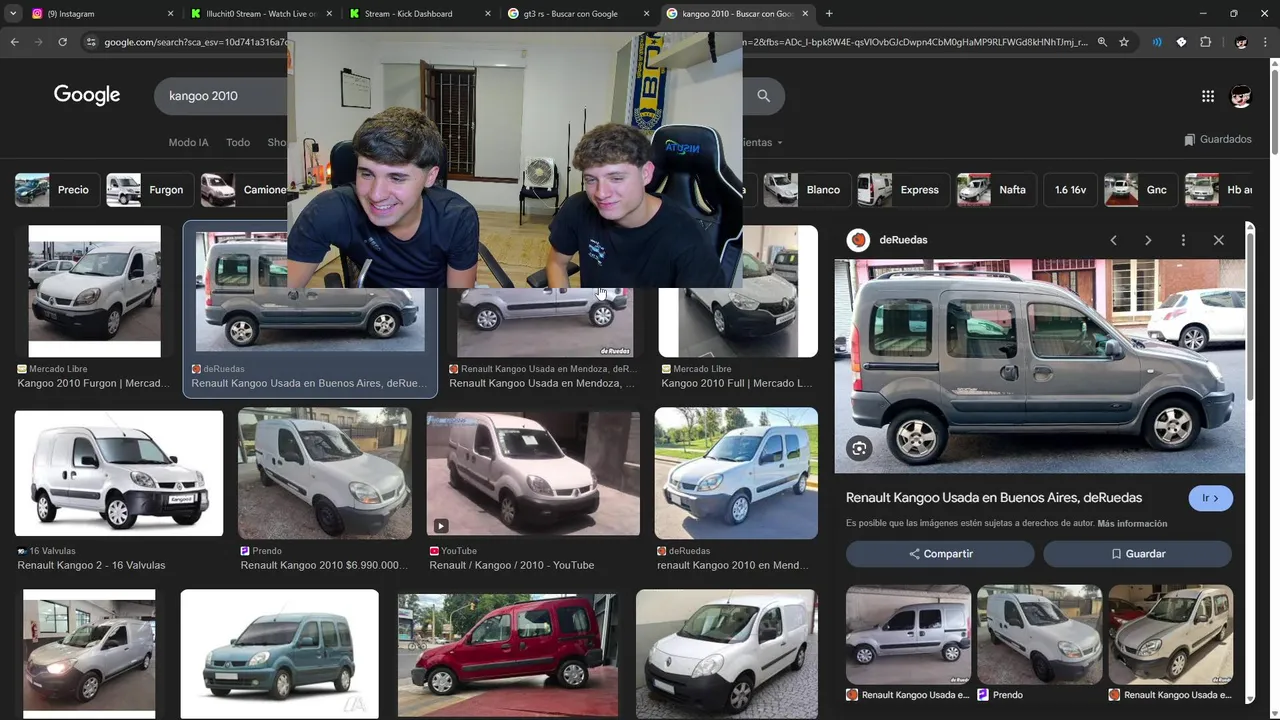Switch to gt3 rs Google search tab
The height and width of the screenshot is (720, 1280).
[580, 14]
